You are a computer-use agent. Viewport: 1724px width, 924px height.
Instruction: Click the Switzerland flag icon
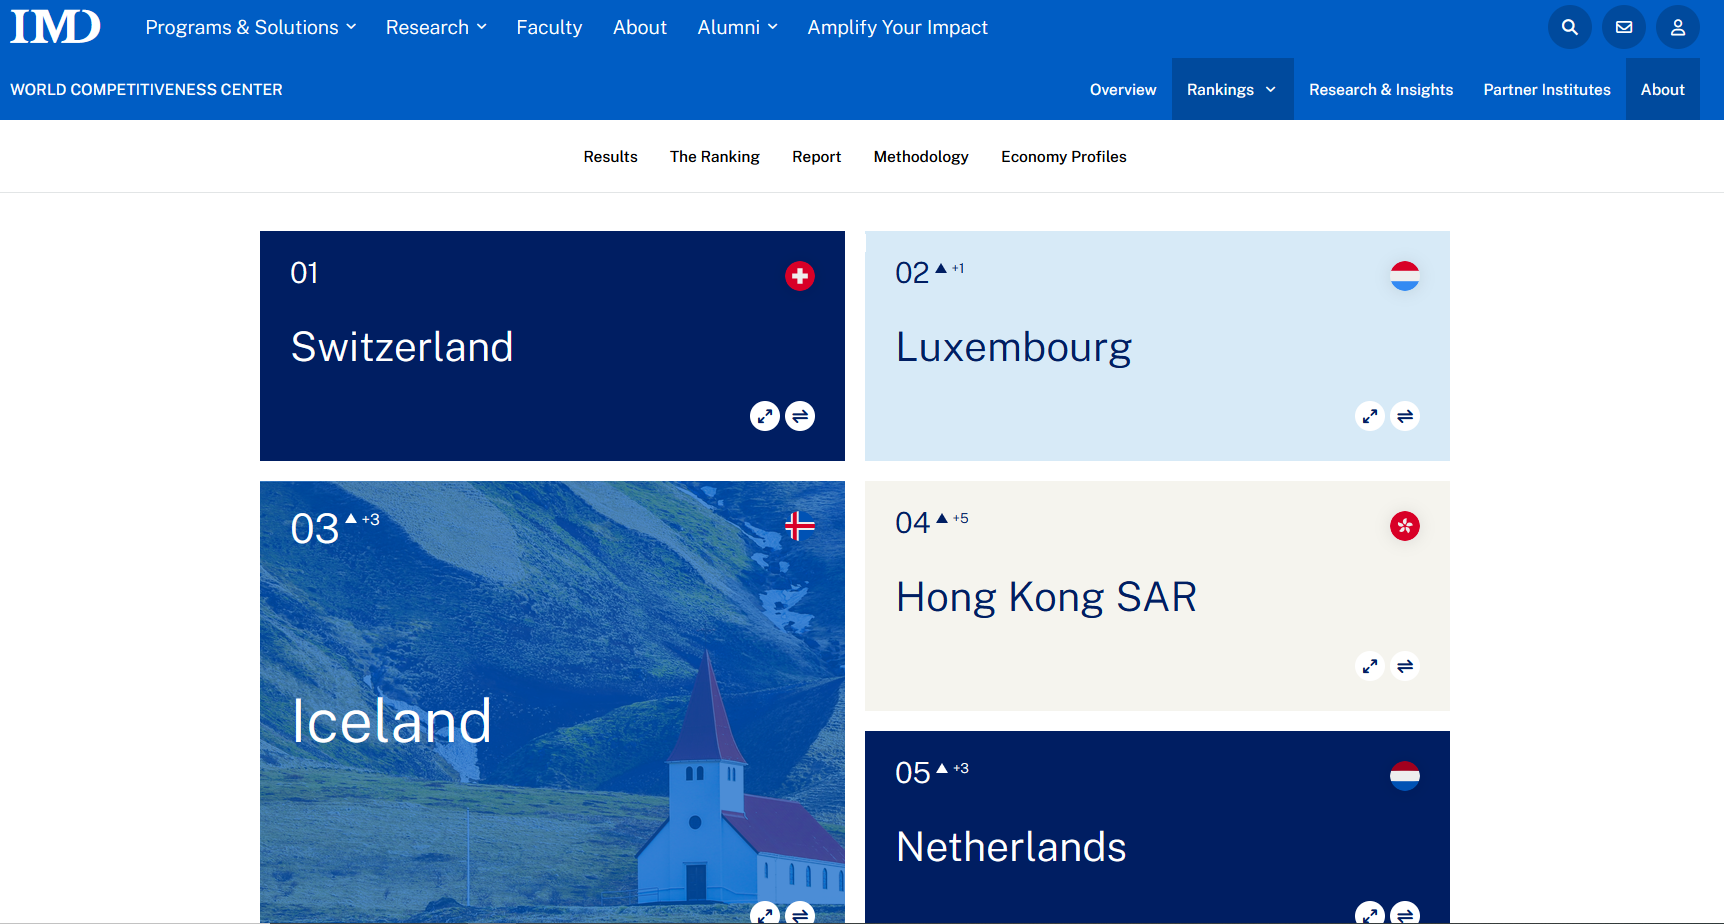(x=800, y=276)
